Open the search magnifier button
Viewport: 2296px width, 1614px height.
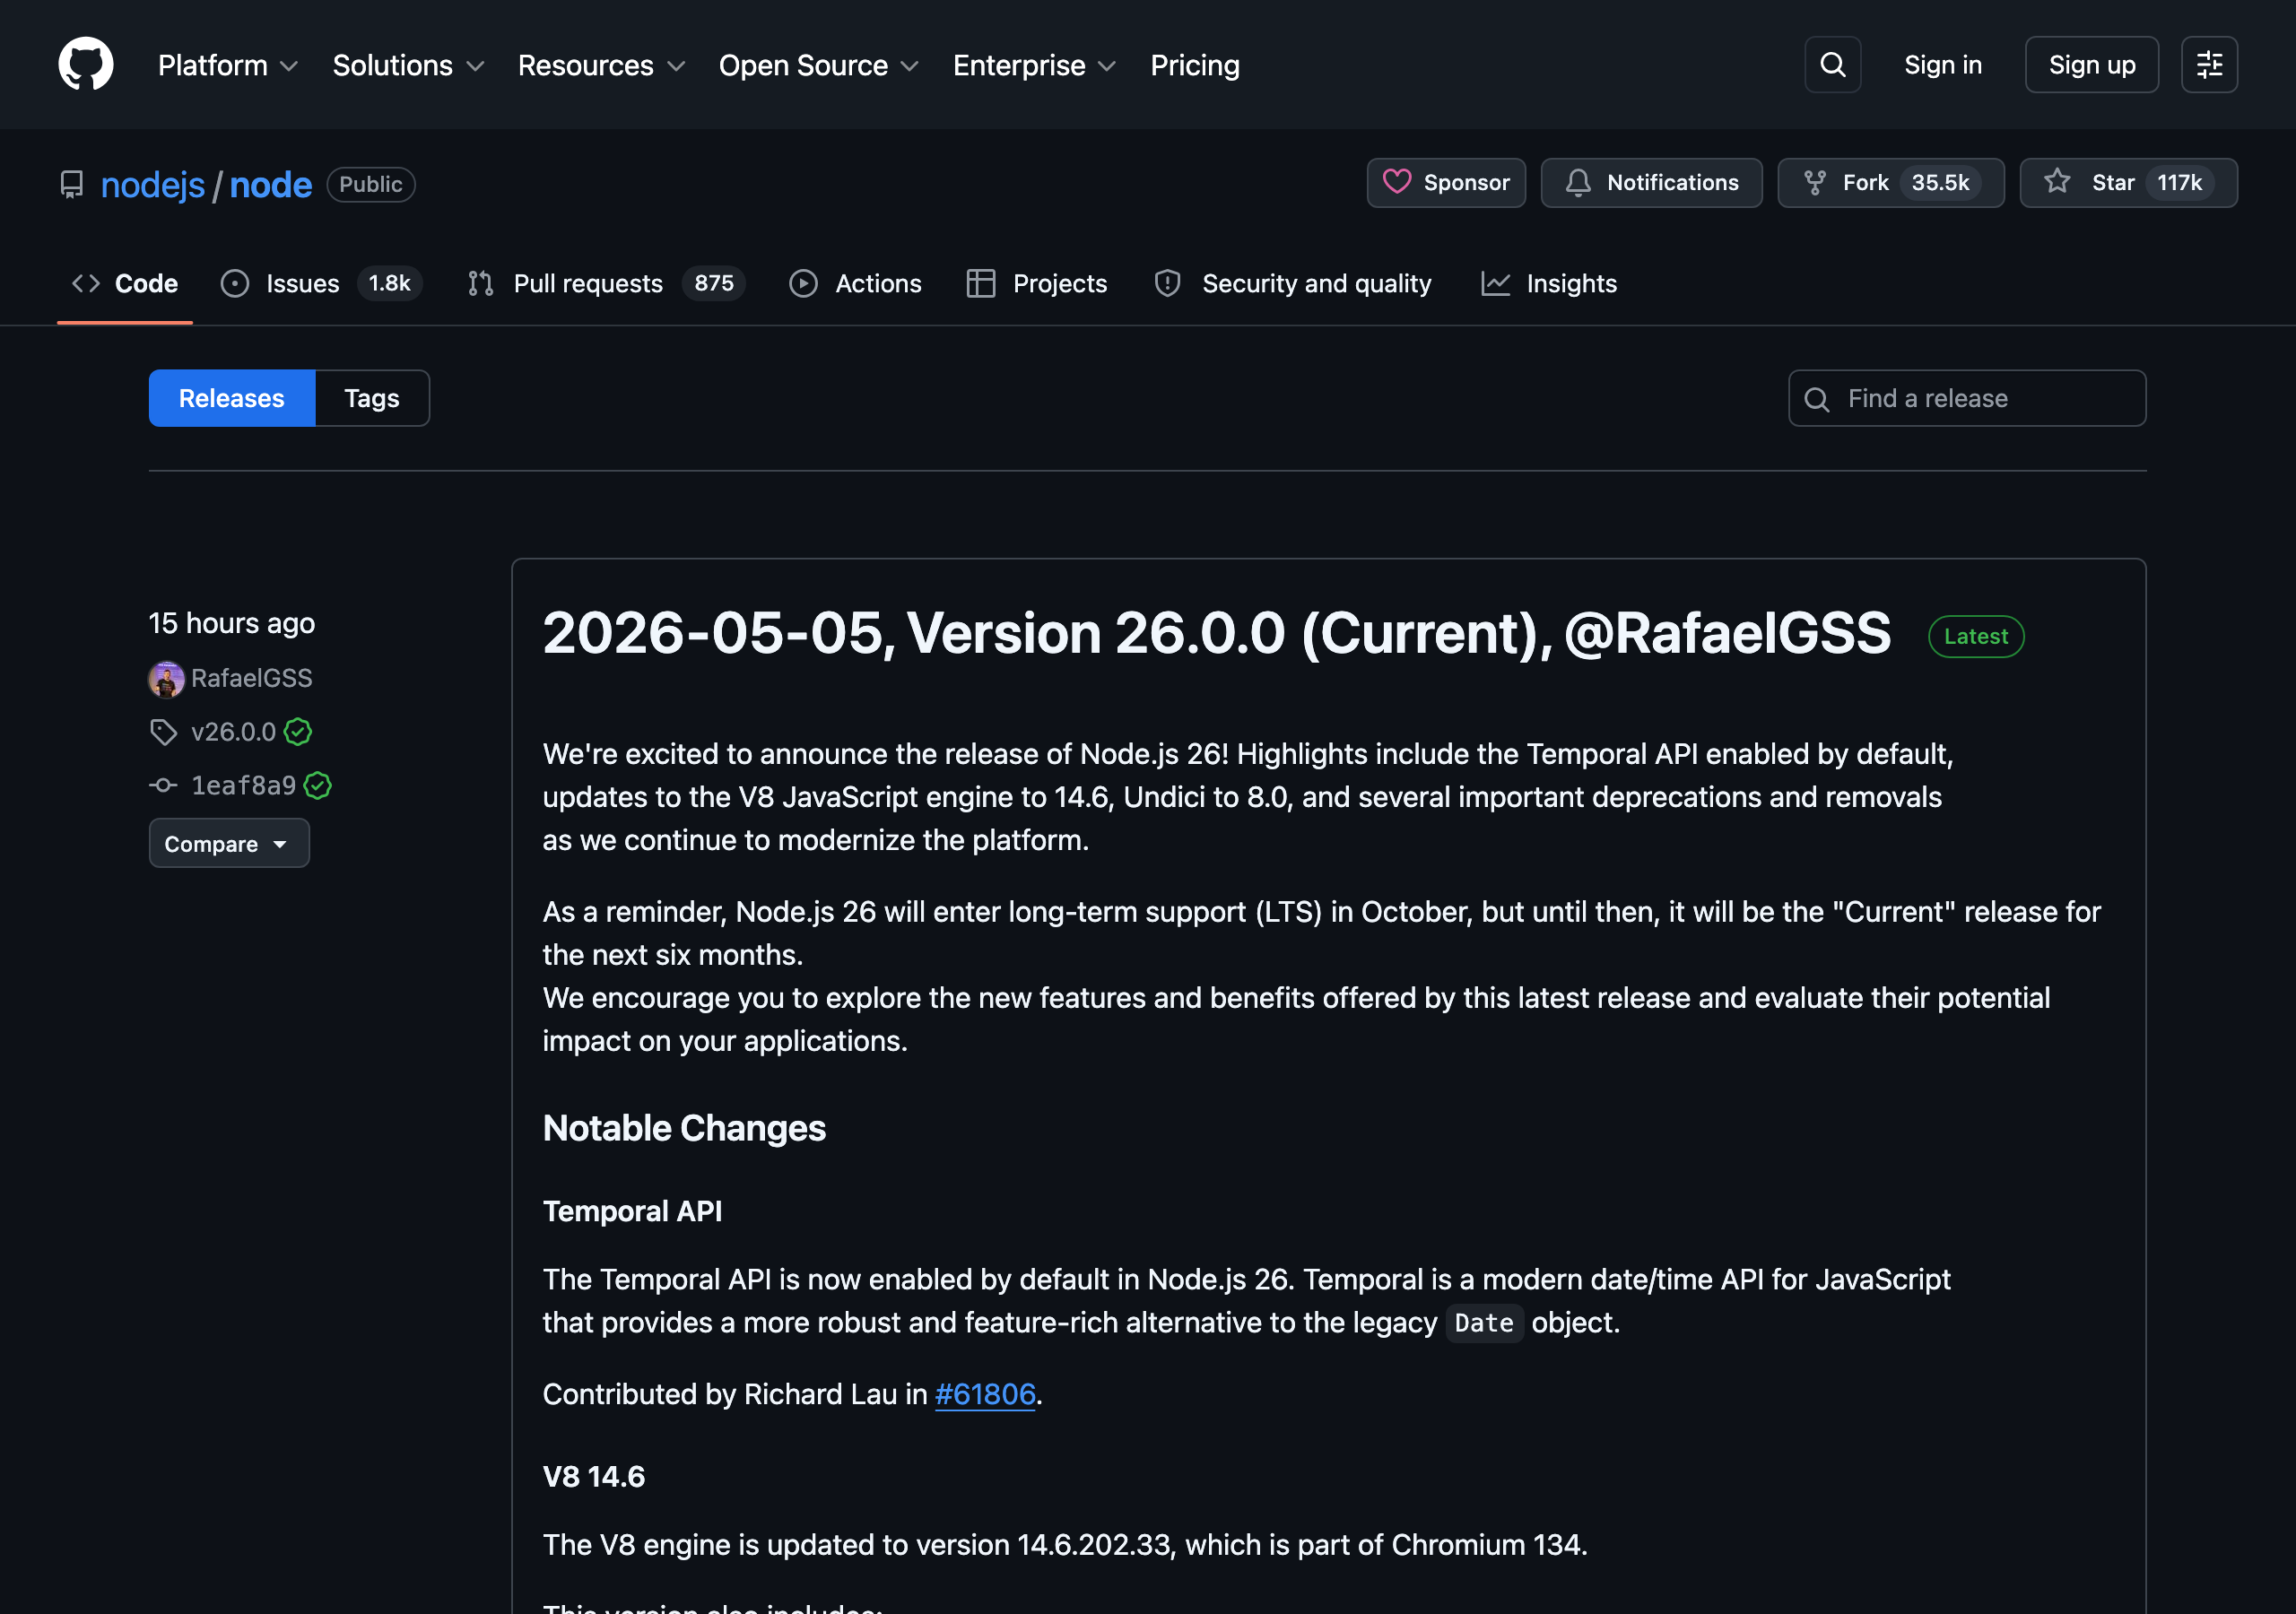[x=1832, y=65]
